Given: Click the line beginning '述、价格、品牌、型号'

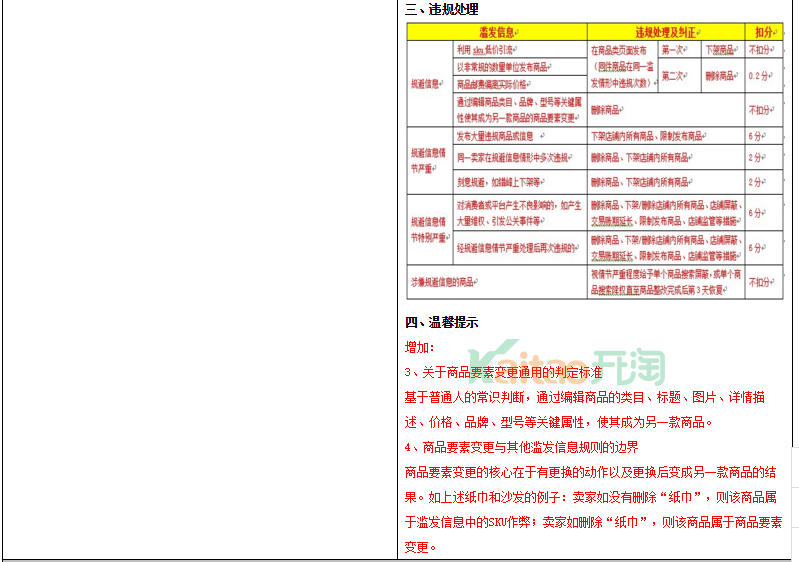Looking at the screenshot, I should (558, 422).
